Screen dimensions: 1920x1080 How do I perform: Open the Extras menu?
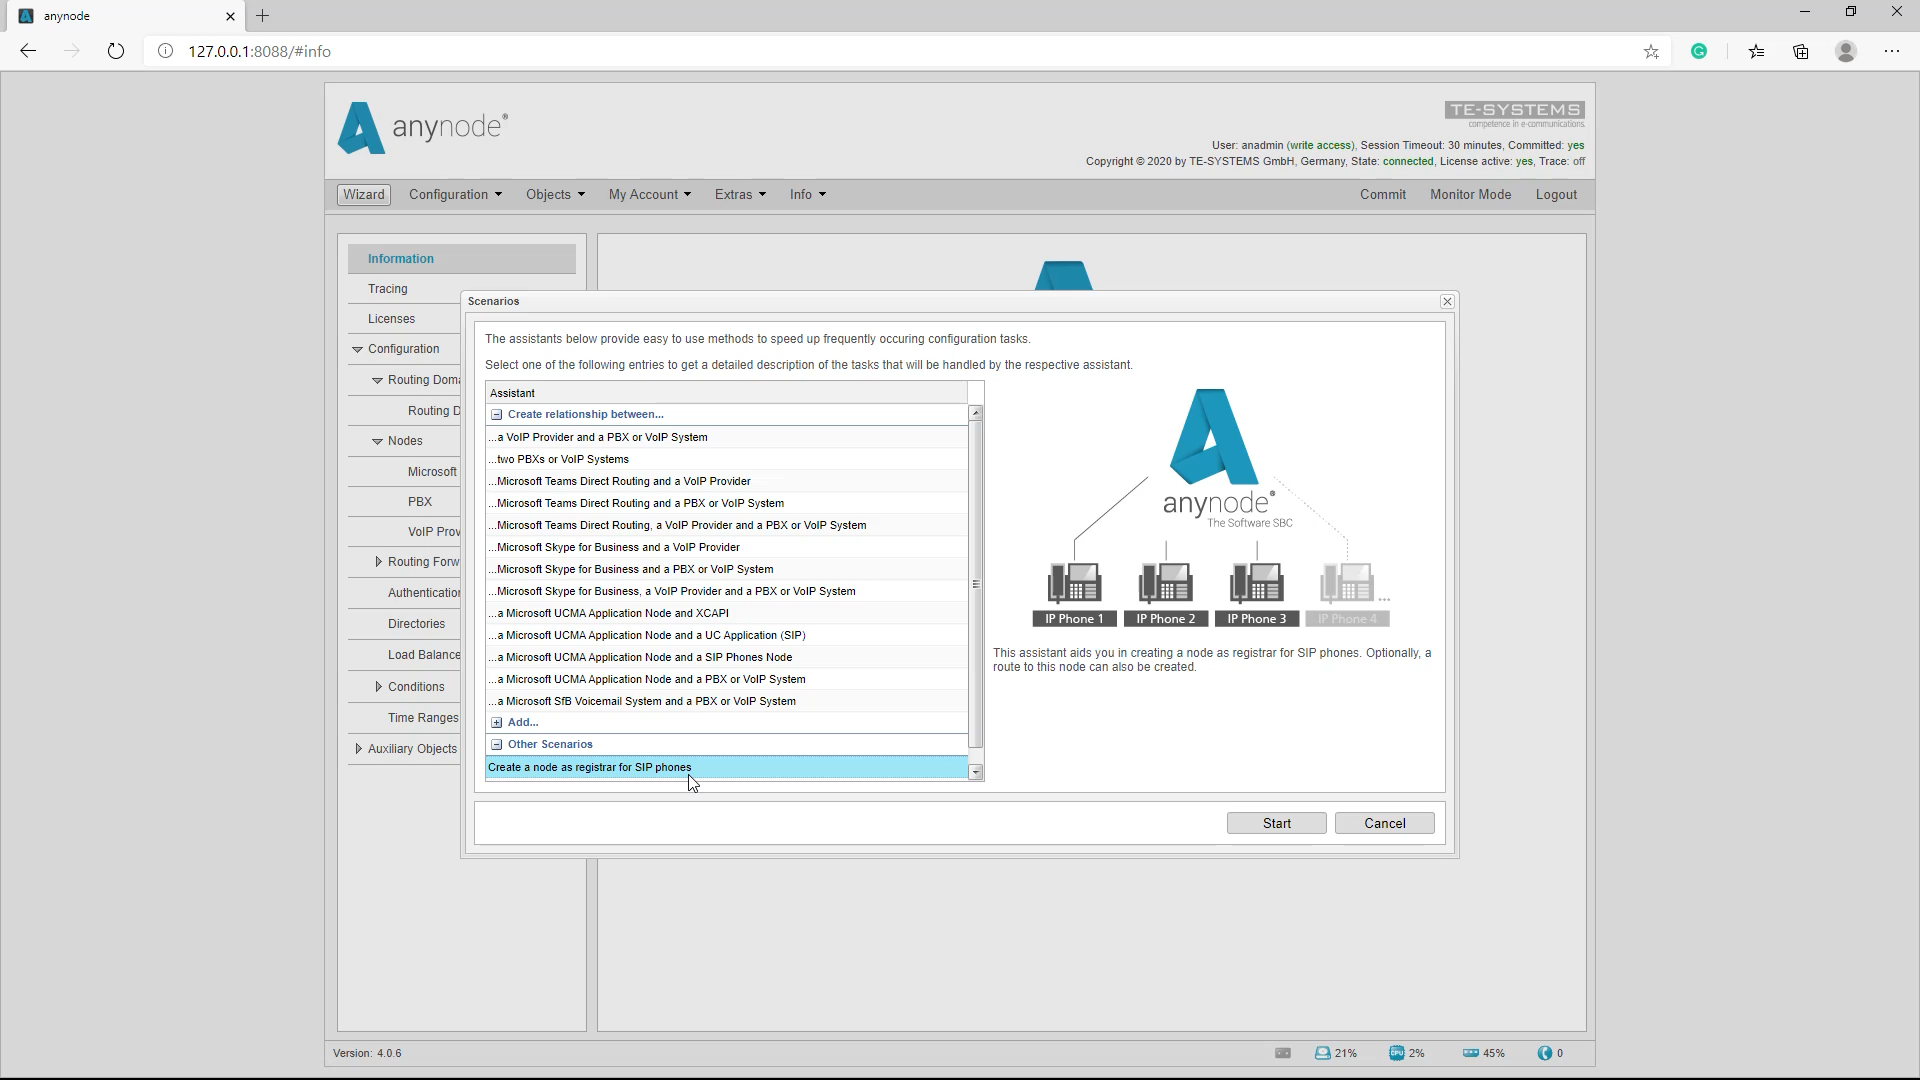click(x=740, y=195)
